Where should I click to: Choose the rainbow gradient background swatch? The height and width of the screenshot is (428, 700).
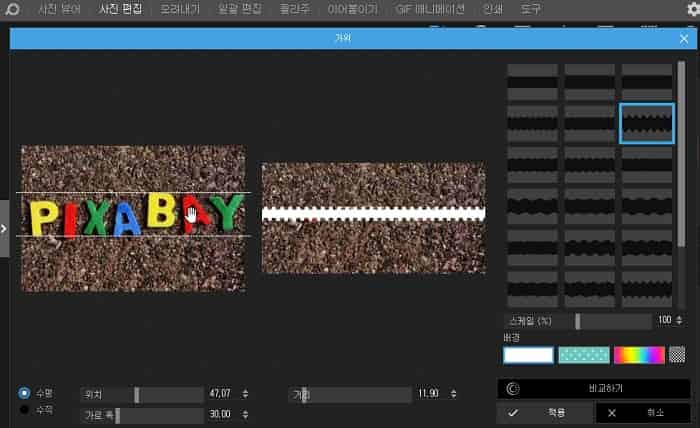tap(639, 356)
